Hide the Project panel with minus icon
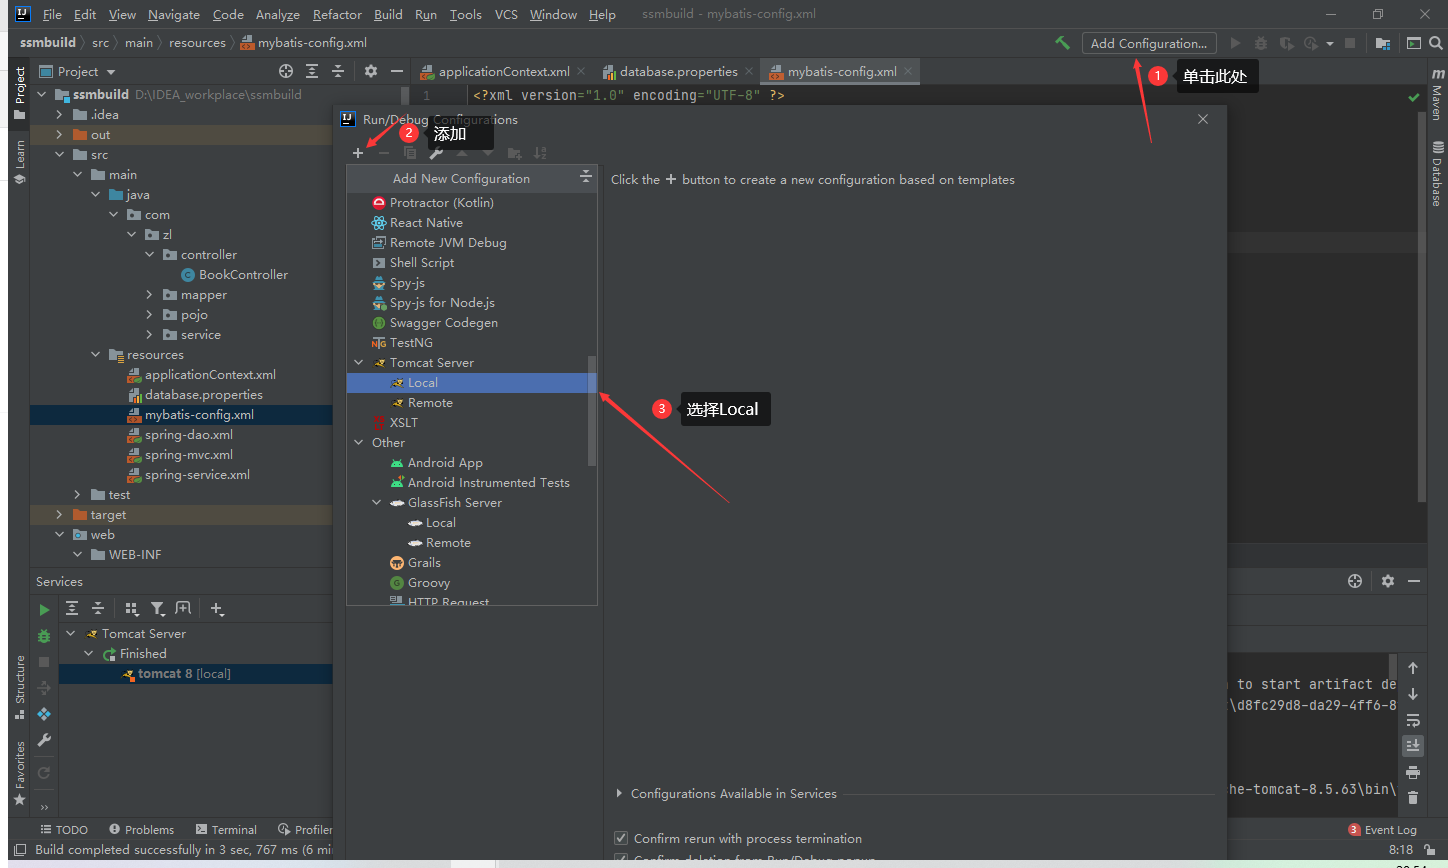Image resolution: width=1448 pixels, height=868 pixels. [397, 71]
